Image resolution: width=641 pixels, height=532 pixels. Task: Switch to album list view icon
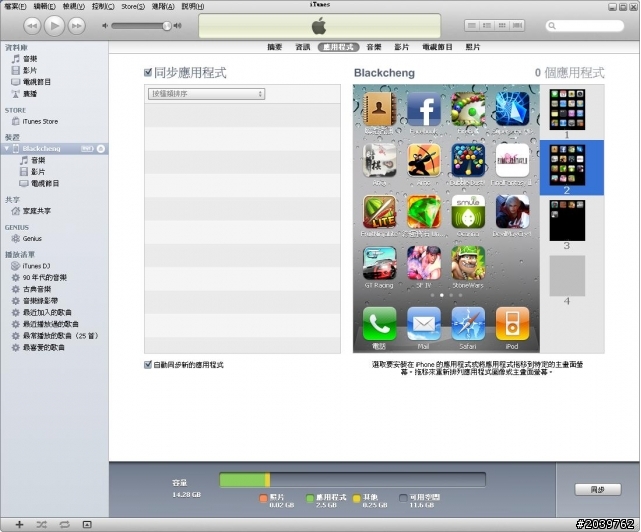tap(487, 26)
